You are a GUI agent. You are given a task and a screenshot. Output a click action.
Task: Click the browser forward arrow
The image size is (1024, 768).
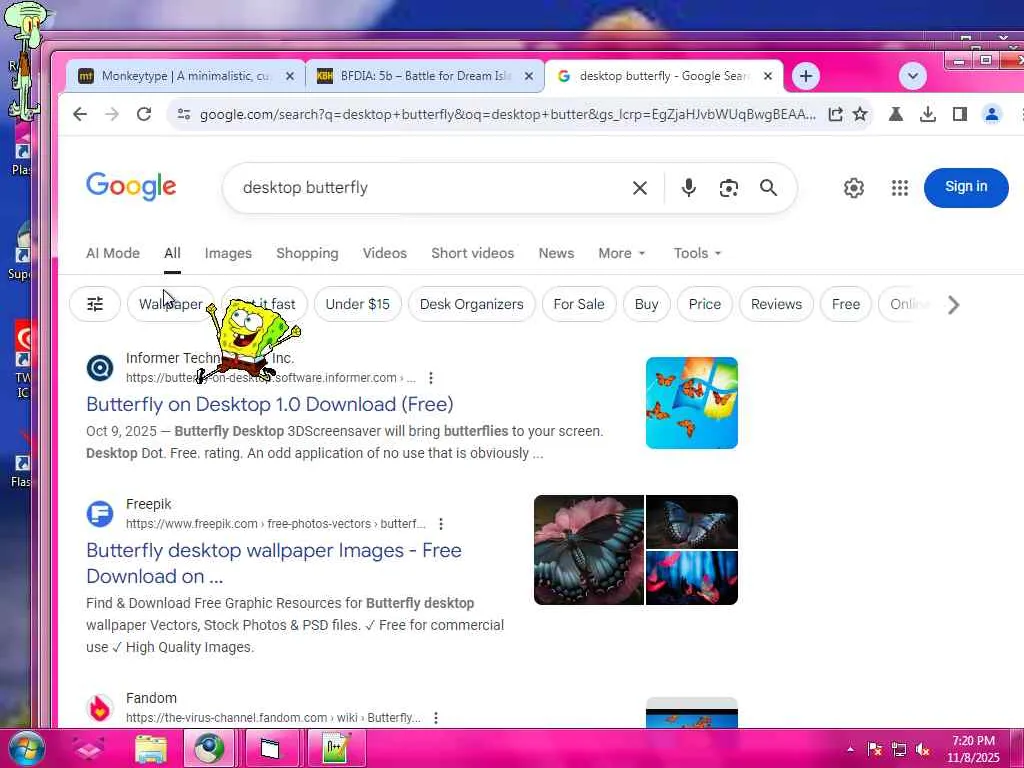[x=112, y=114]
